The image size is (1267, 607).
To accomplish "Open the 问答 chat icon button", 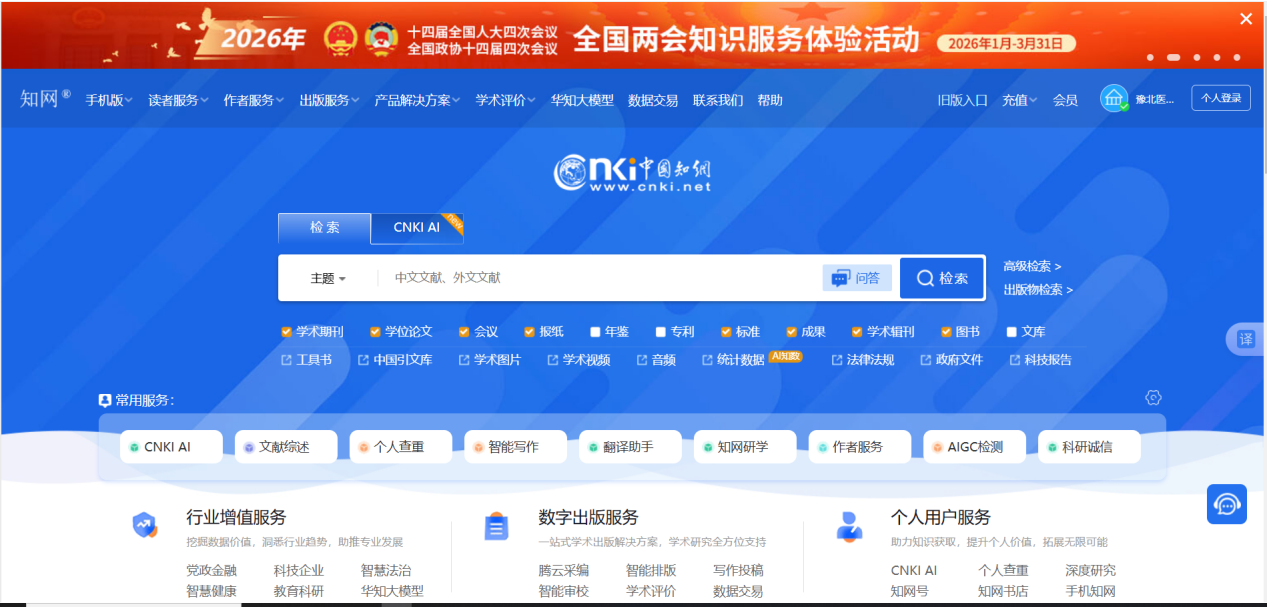I will [856, 278].
